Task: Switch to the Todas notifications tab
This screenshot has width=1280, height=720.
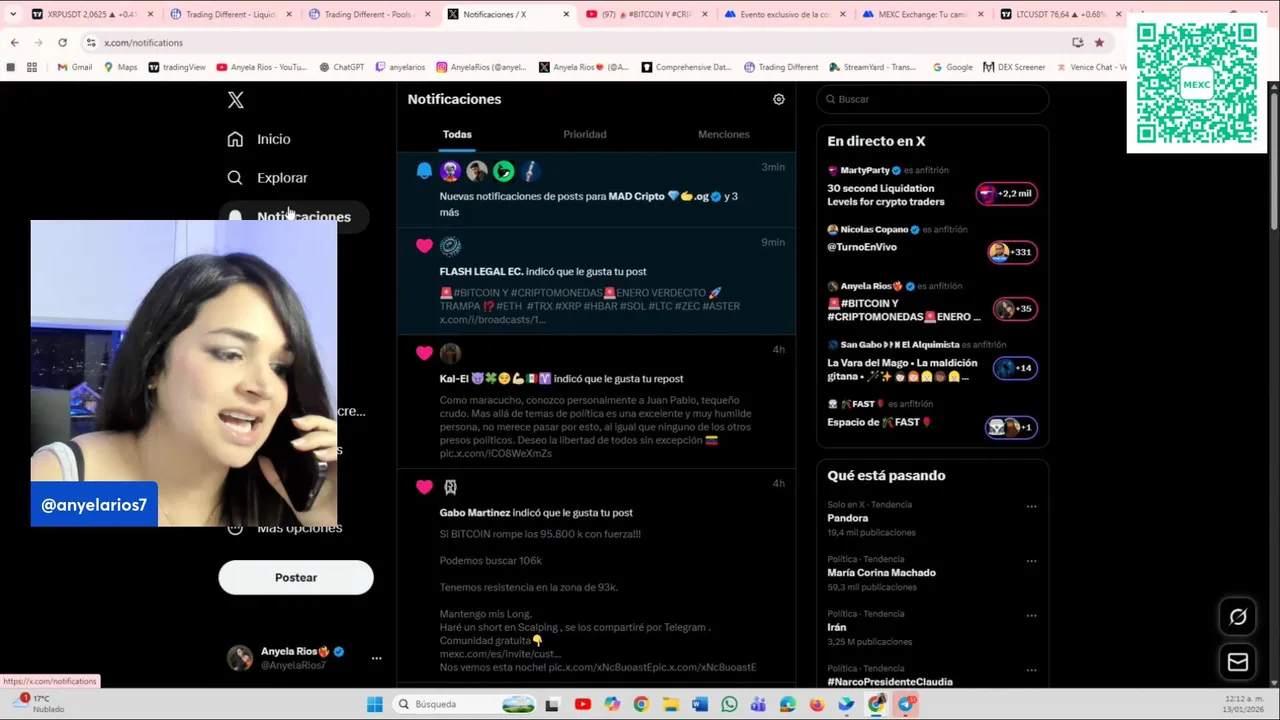Action: [x=457, y=134]
